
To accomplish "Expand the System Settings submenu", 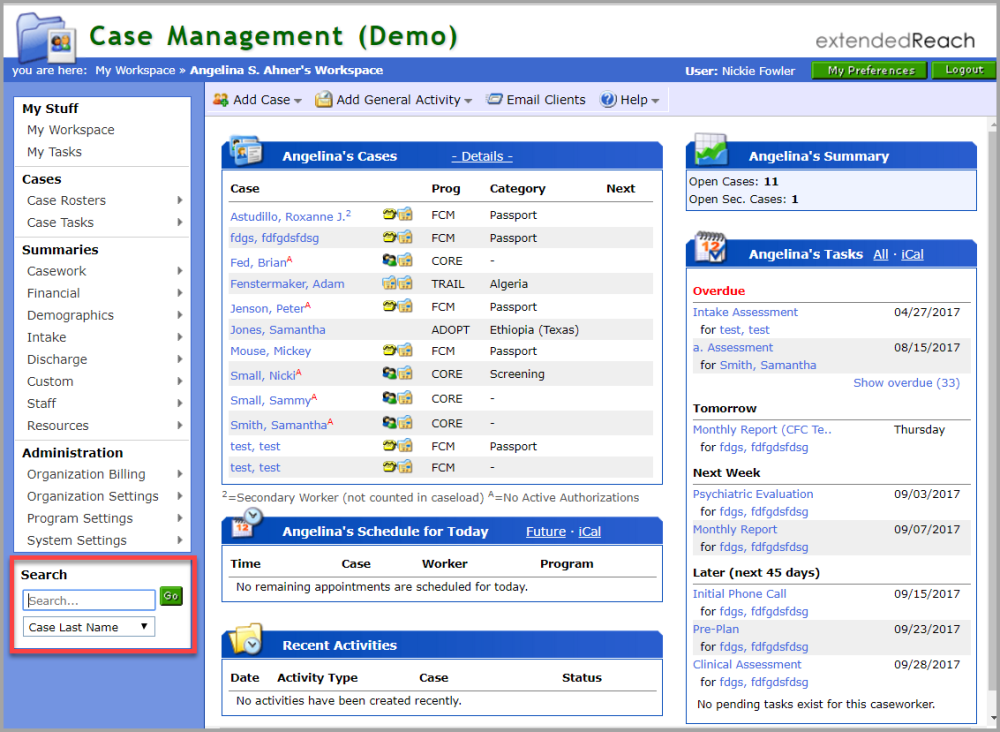I will 180,540.
